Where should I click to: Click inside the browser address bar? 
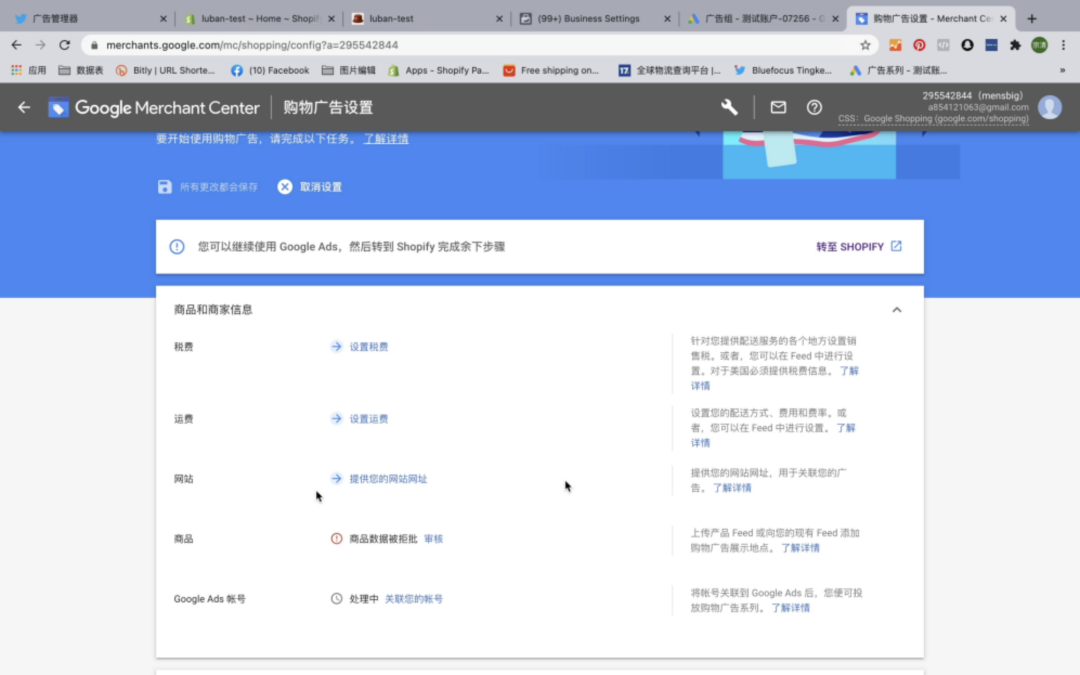tap(400, 45)
